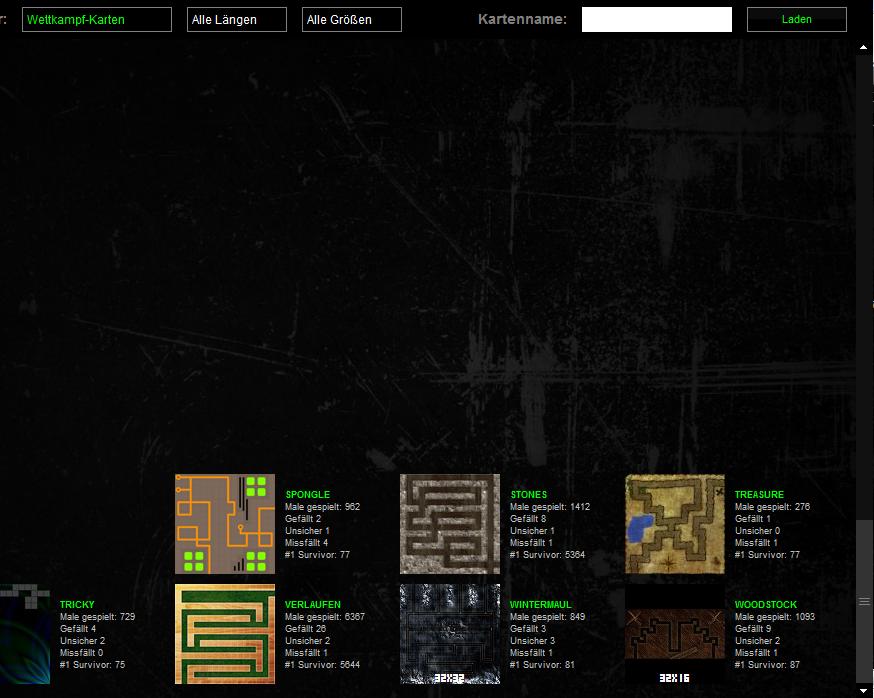Click 'Unsicher 0' under Treasure

pos(758,531)
